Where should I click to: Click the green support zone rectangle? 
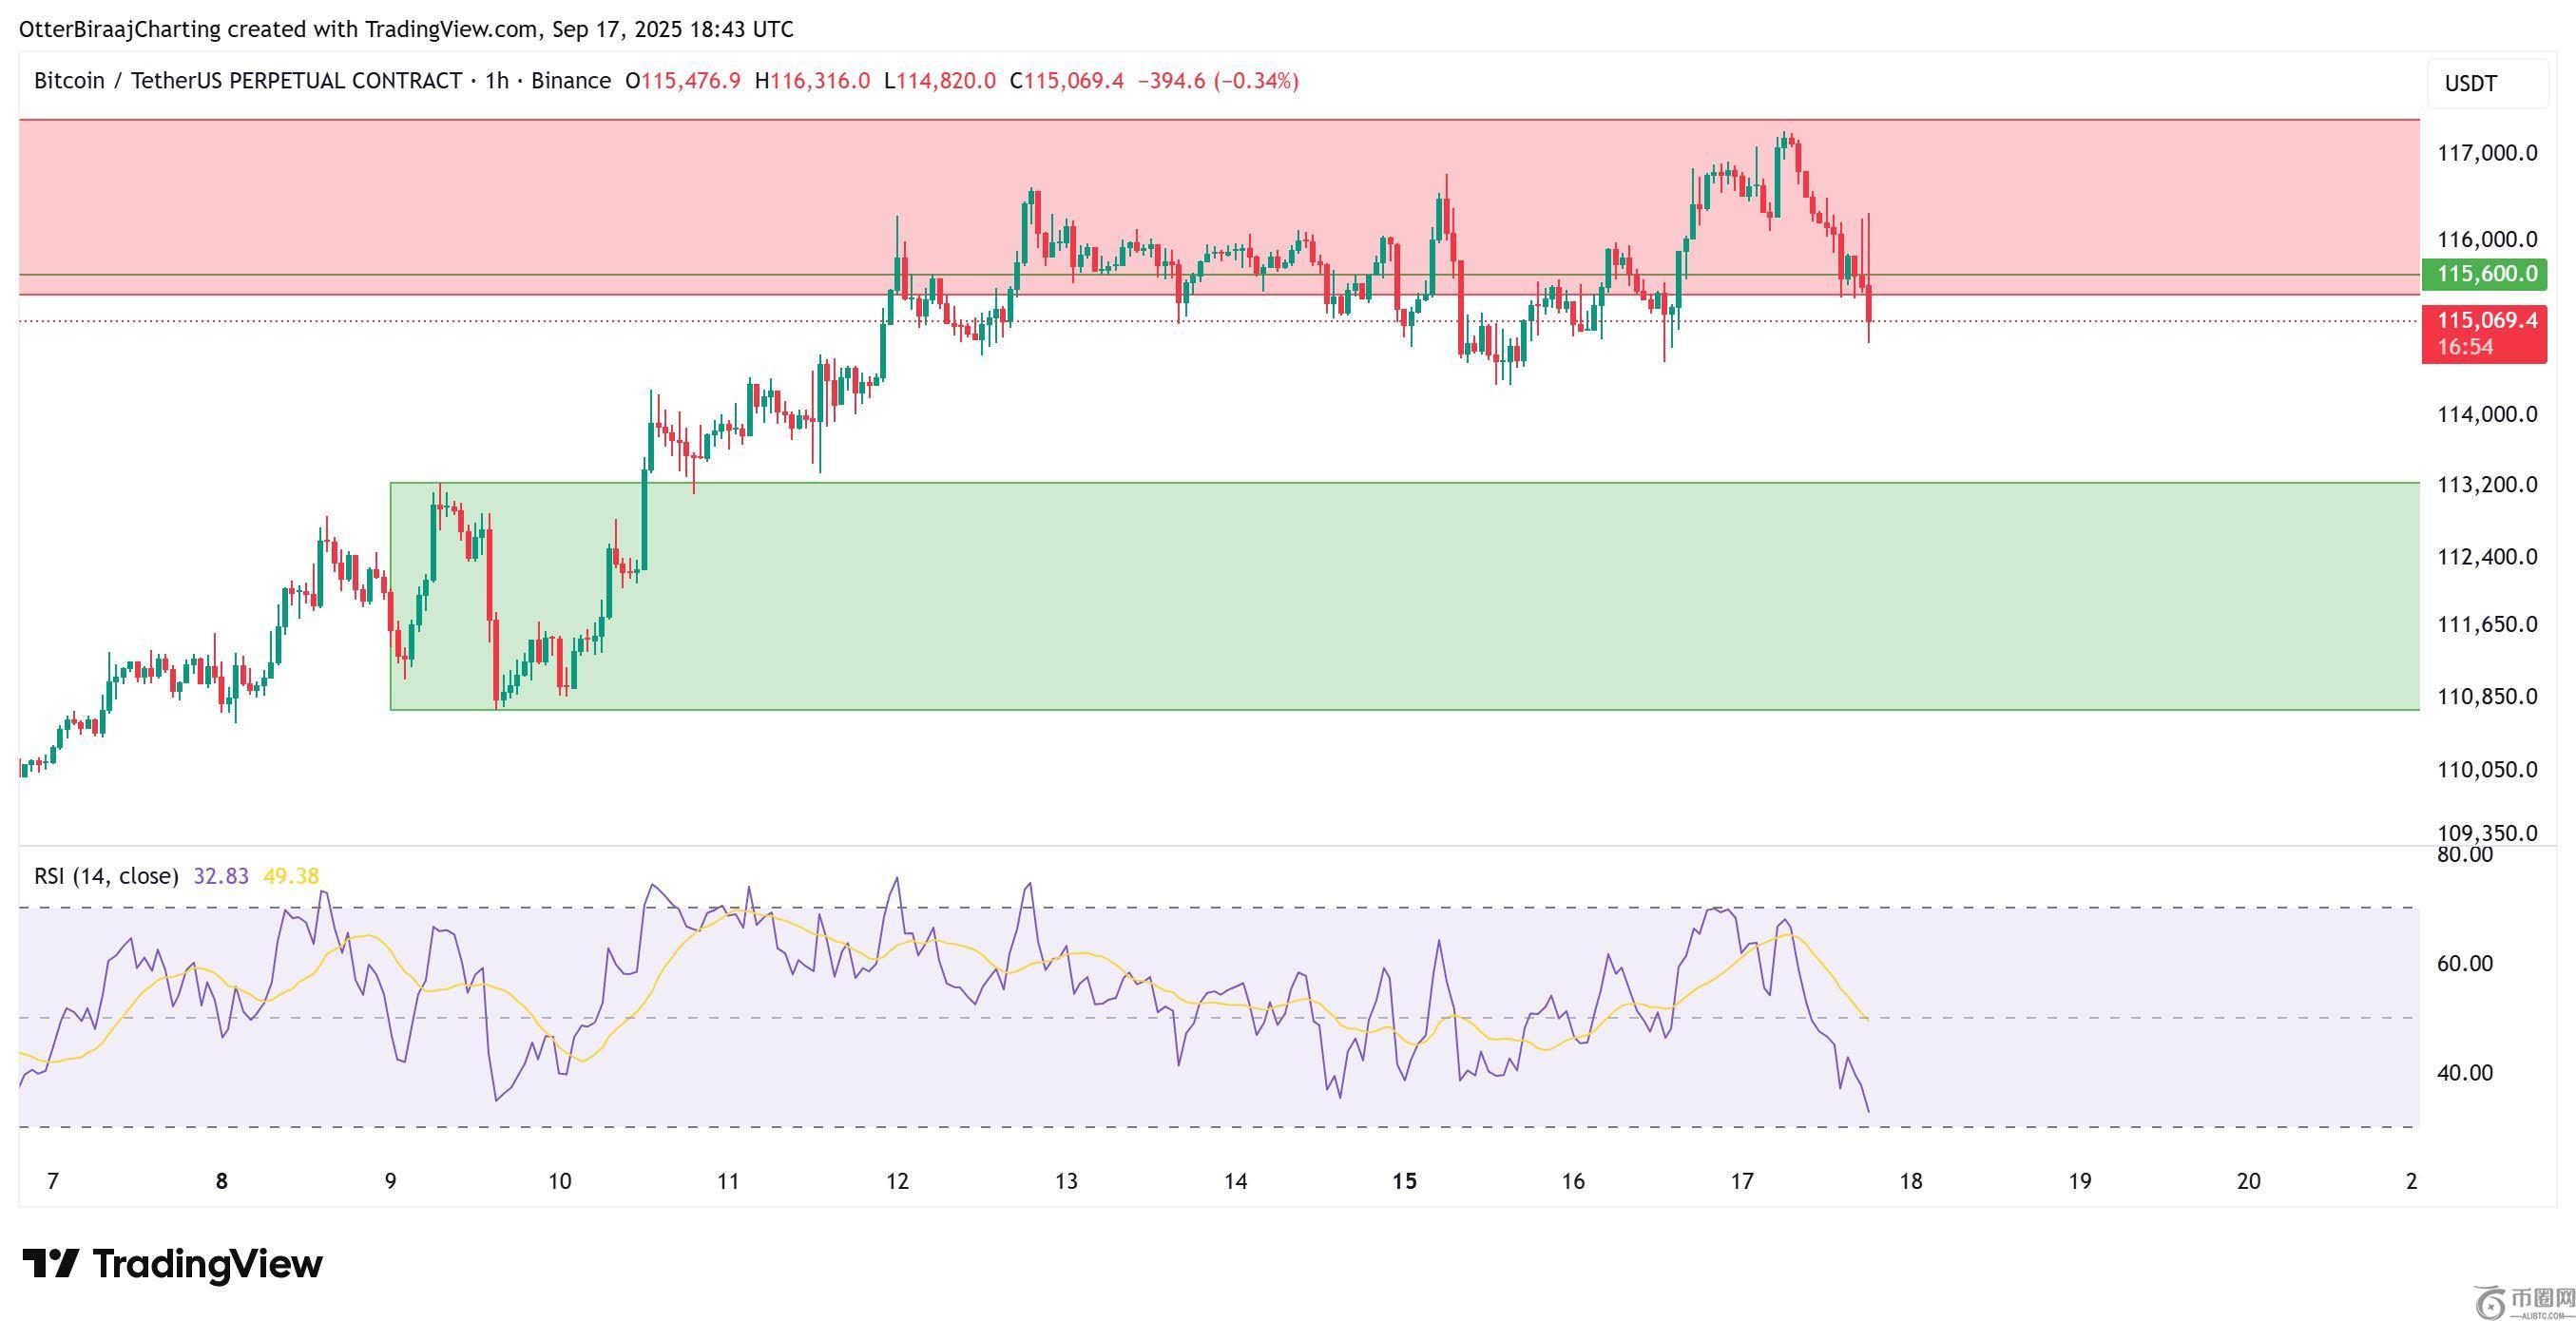click(1400, 600)
